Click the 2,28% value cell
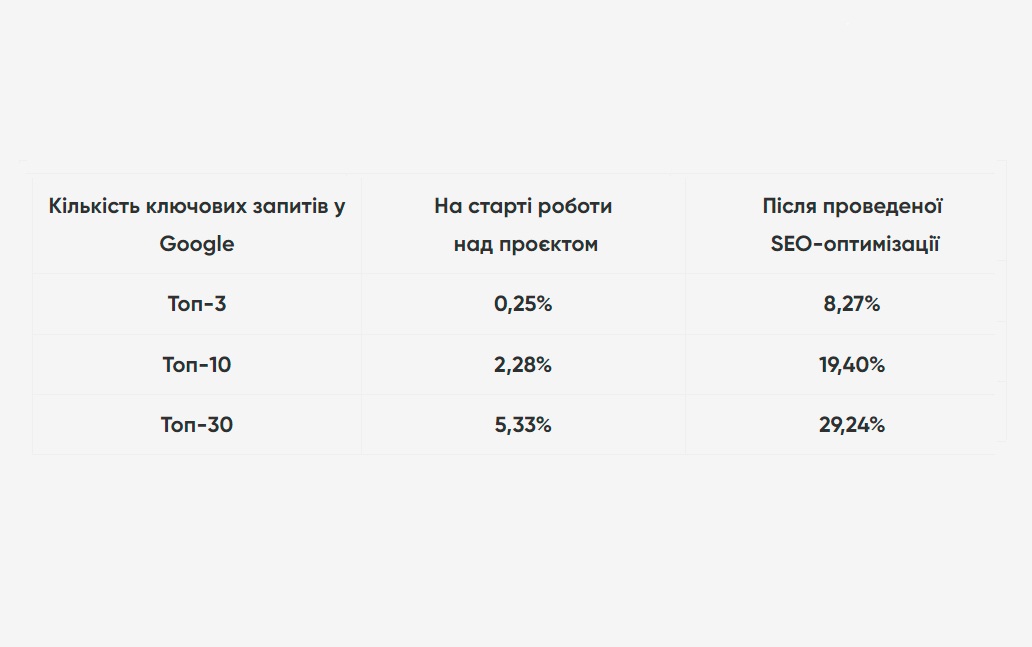The height and width of the screenshot is (647, 1032). 523,365
